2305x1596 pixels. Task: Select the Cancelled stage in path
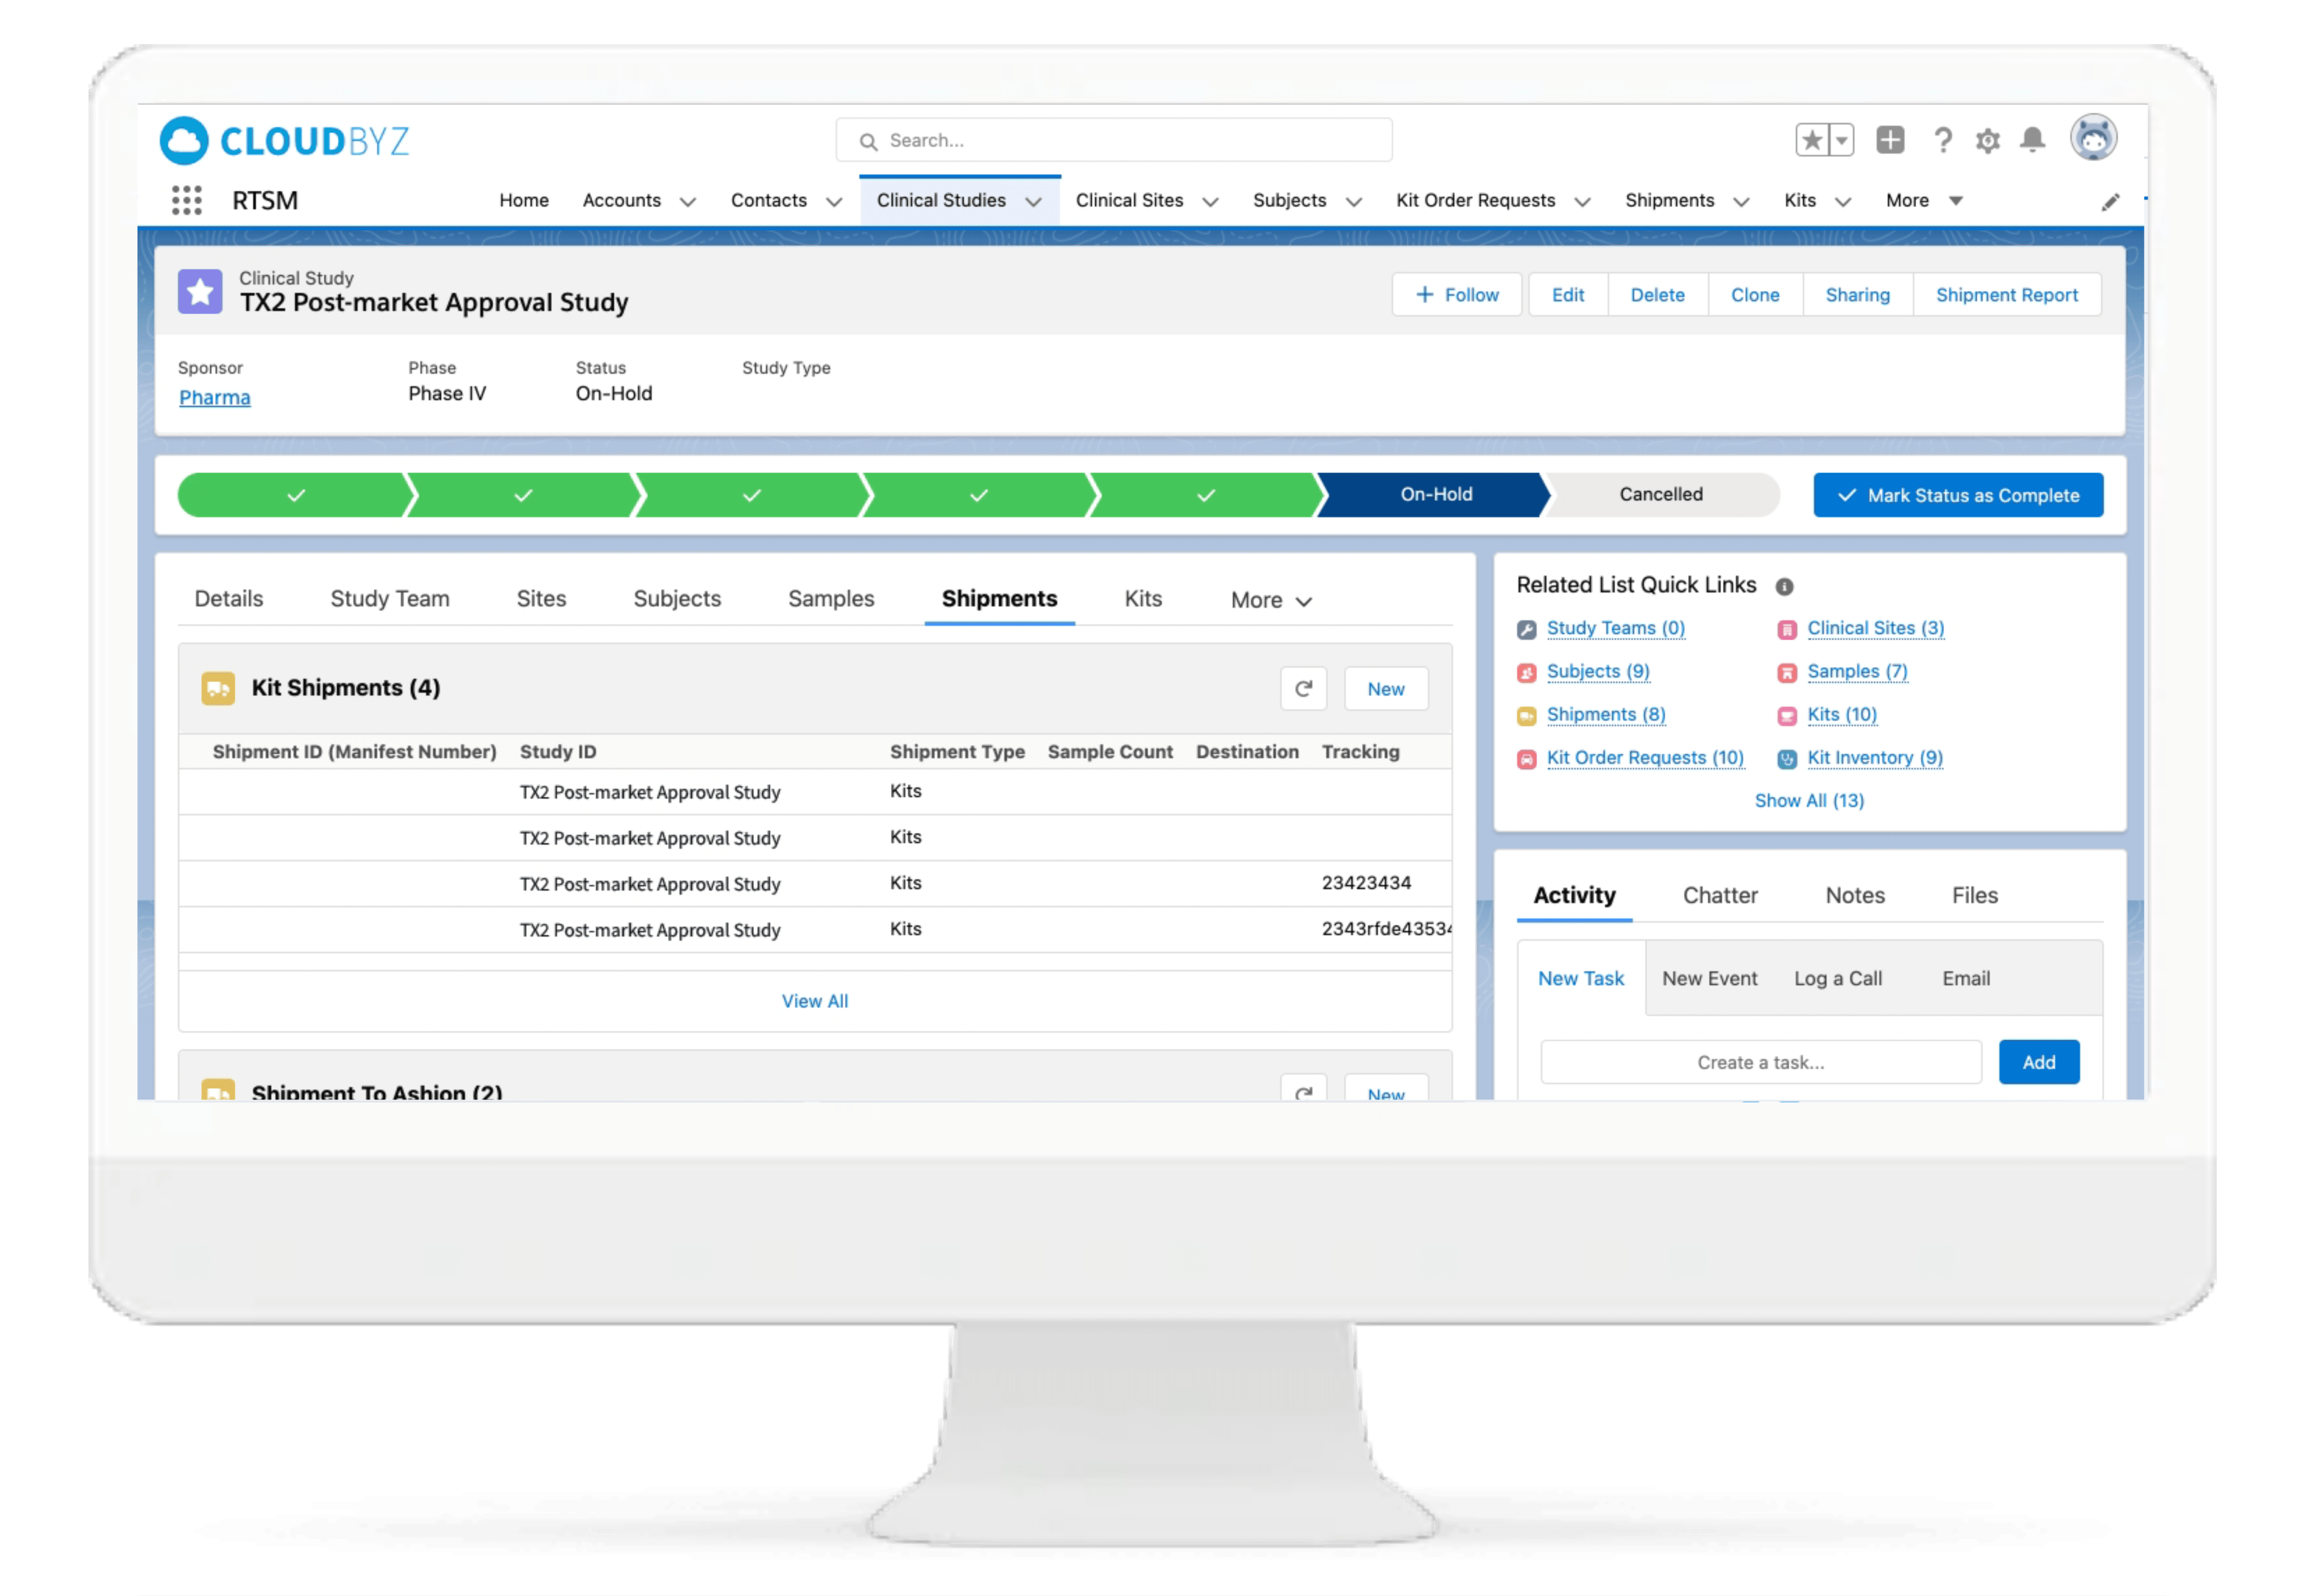point(1660,494)
